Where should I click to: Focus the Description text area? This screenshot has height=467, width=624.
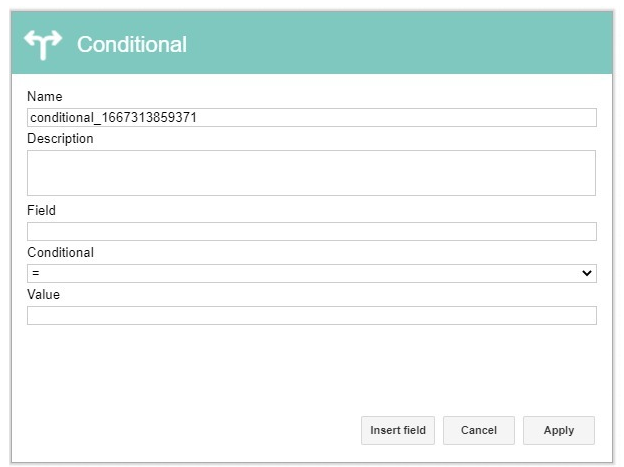[x=311, y=173]
